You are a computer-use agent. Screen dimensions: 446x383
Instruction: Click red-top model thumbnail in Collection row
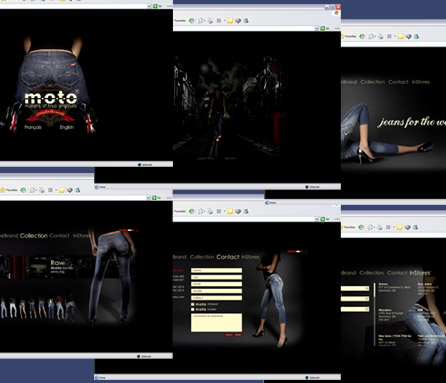tap(60, 308)
